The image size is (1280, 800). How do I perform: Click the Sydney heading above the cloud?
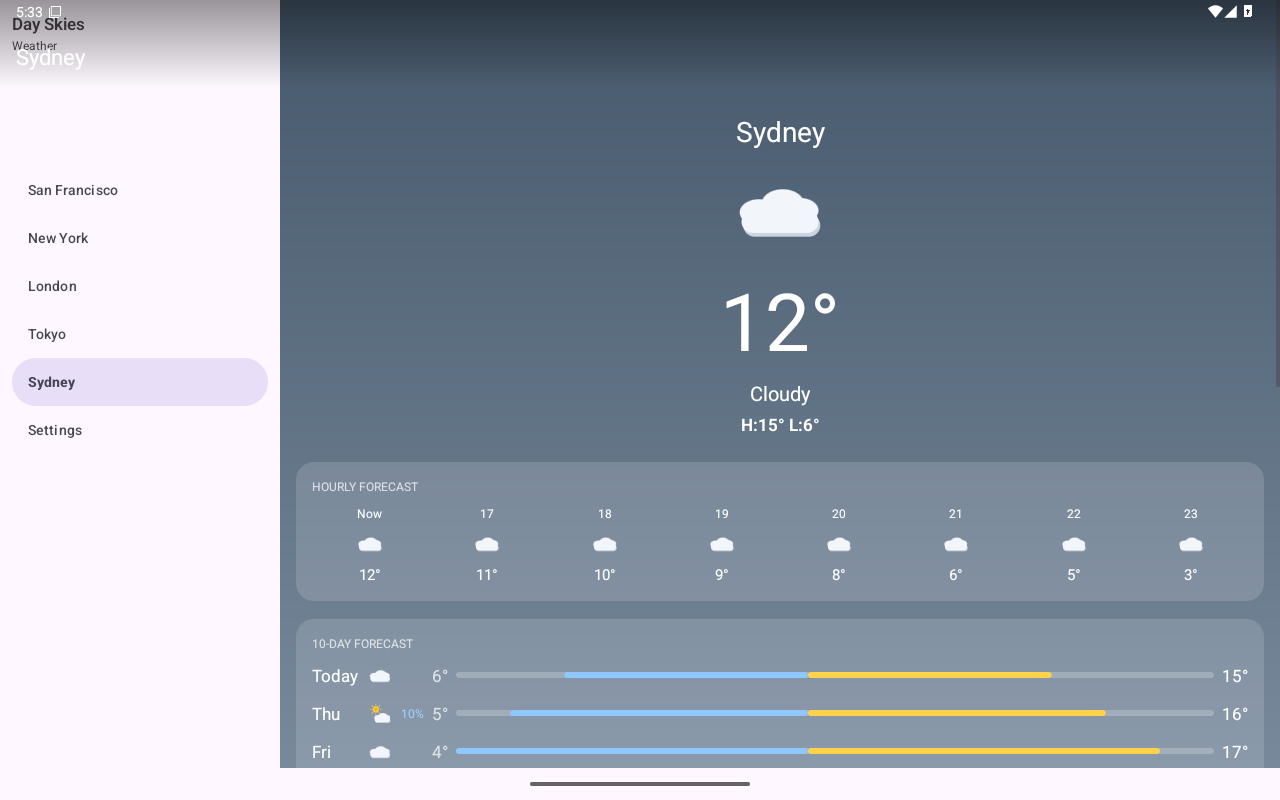pos(780,132)
